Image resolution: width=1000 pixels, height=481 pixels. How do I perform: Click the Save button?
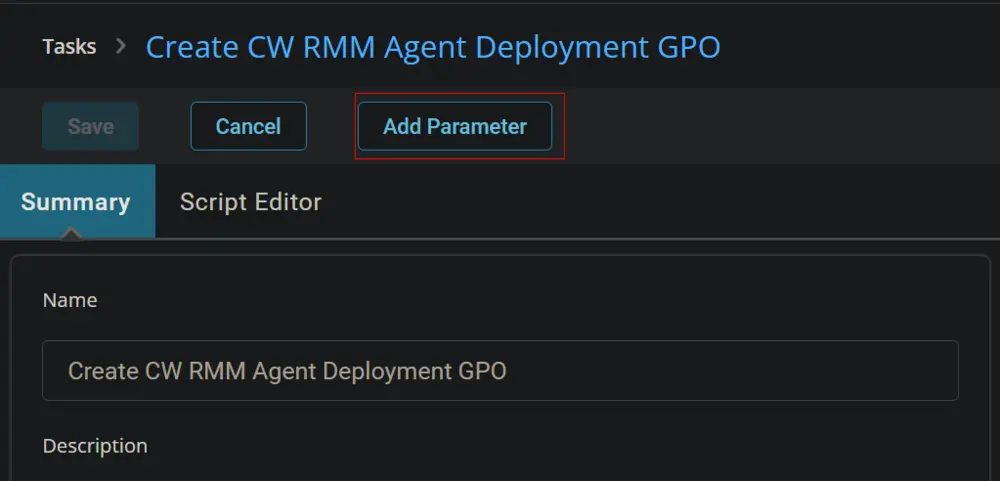91,126
